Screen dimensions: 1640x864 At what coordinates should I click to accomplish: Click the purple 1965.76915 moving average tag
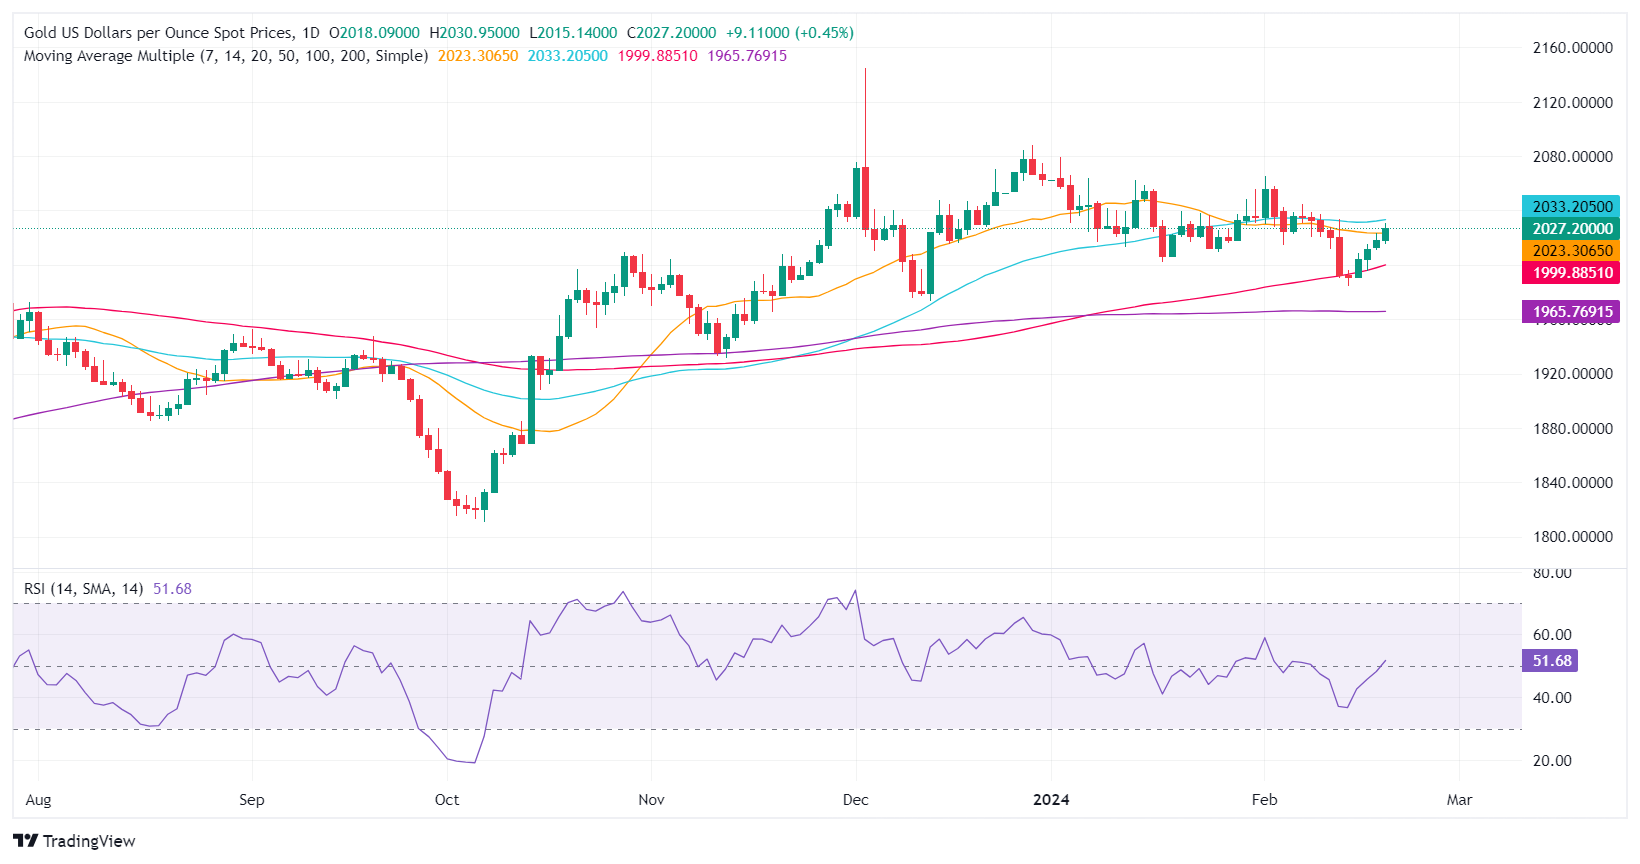click(x=1571, y=312)
